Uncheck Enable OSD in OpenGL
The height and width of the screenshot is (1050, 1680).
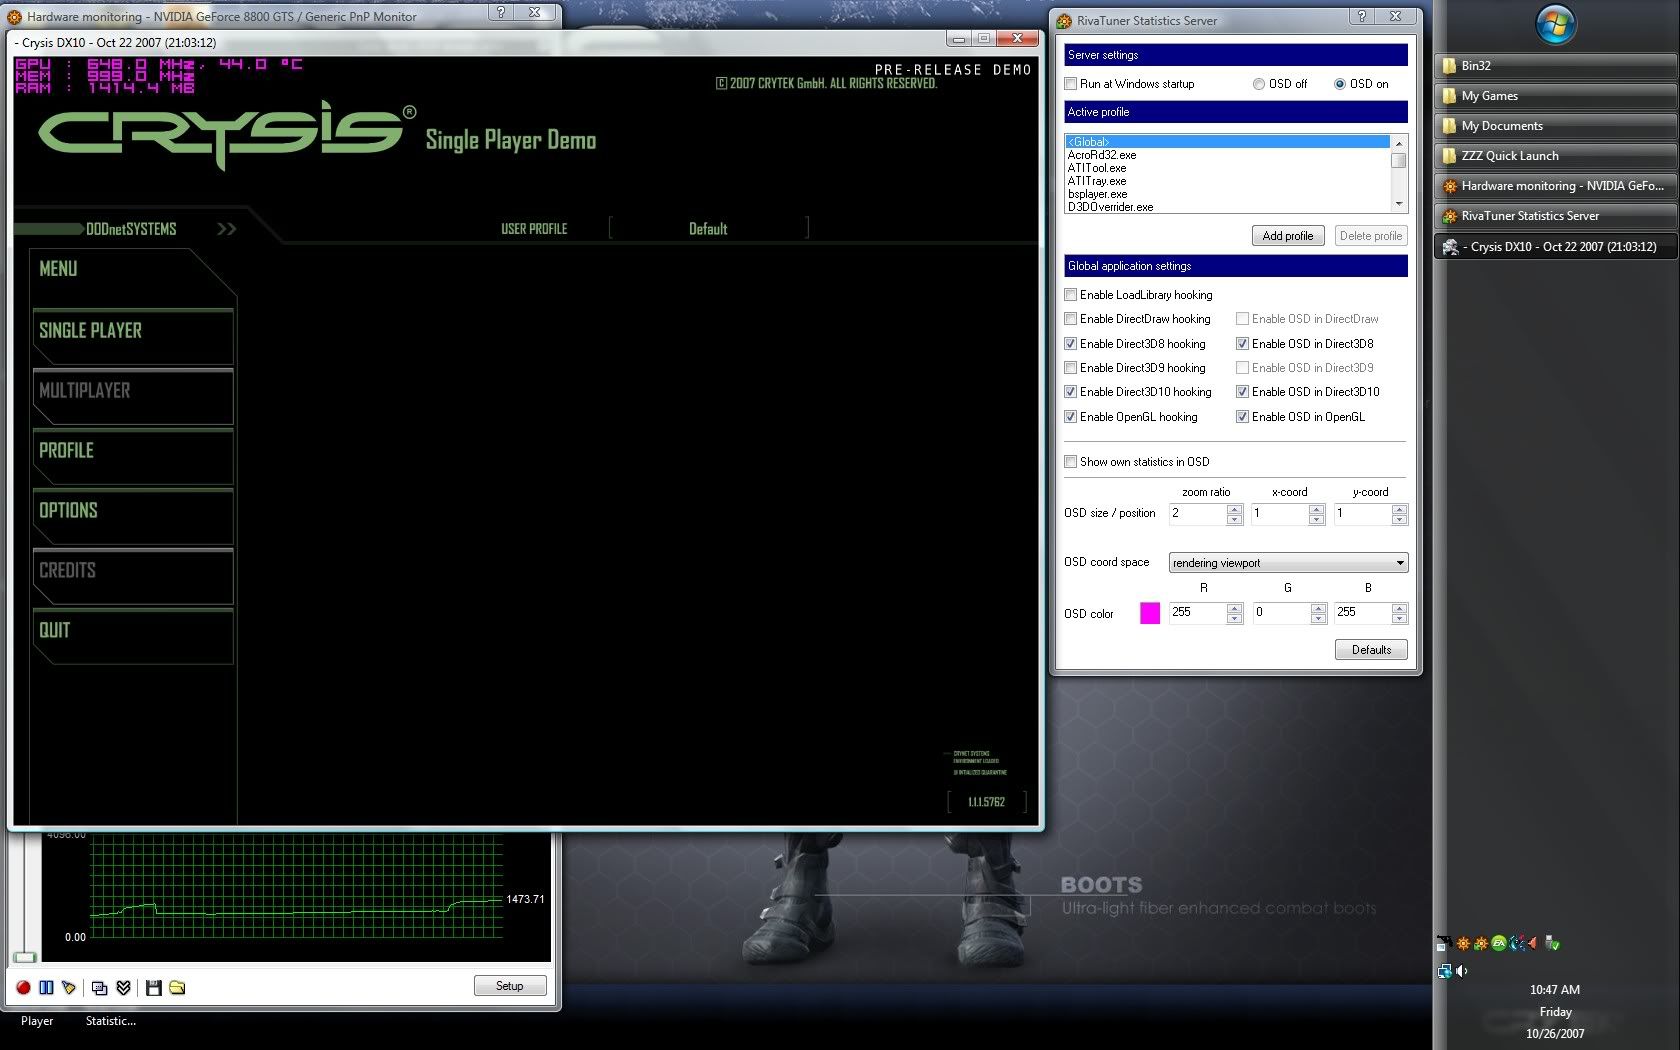click(1243, 417)
